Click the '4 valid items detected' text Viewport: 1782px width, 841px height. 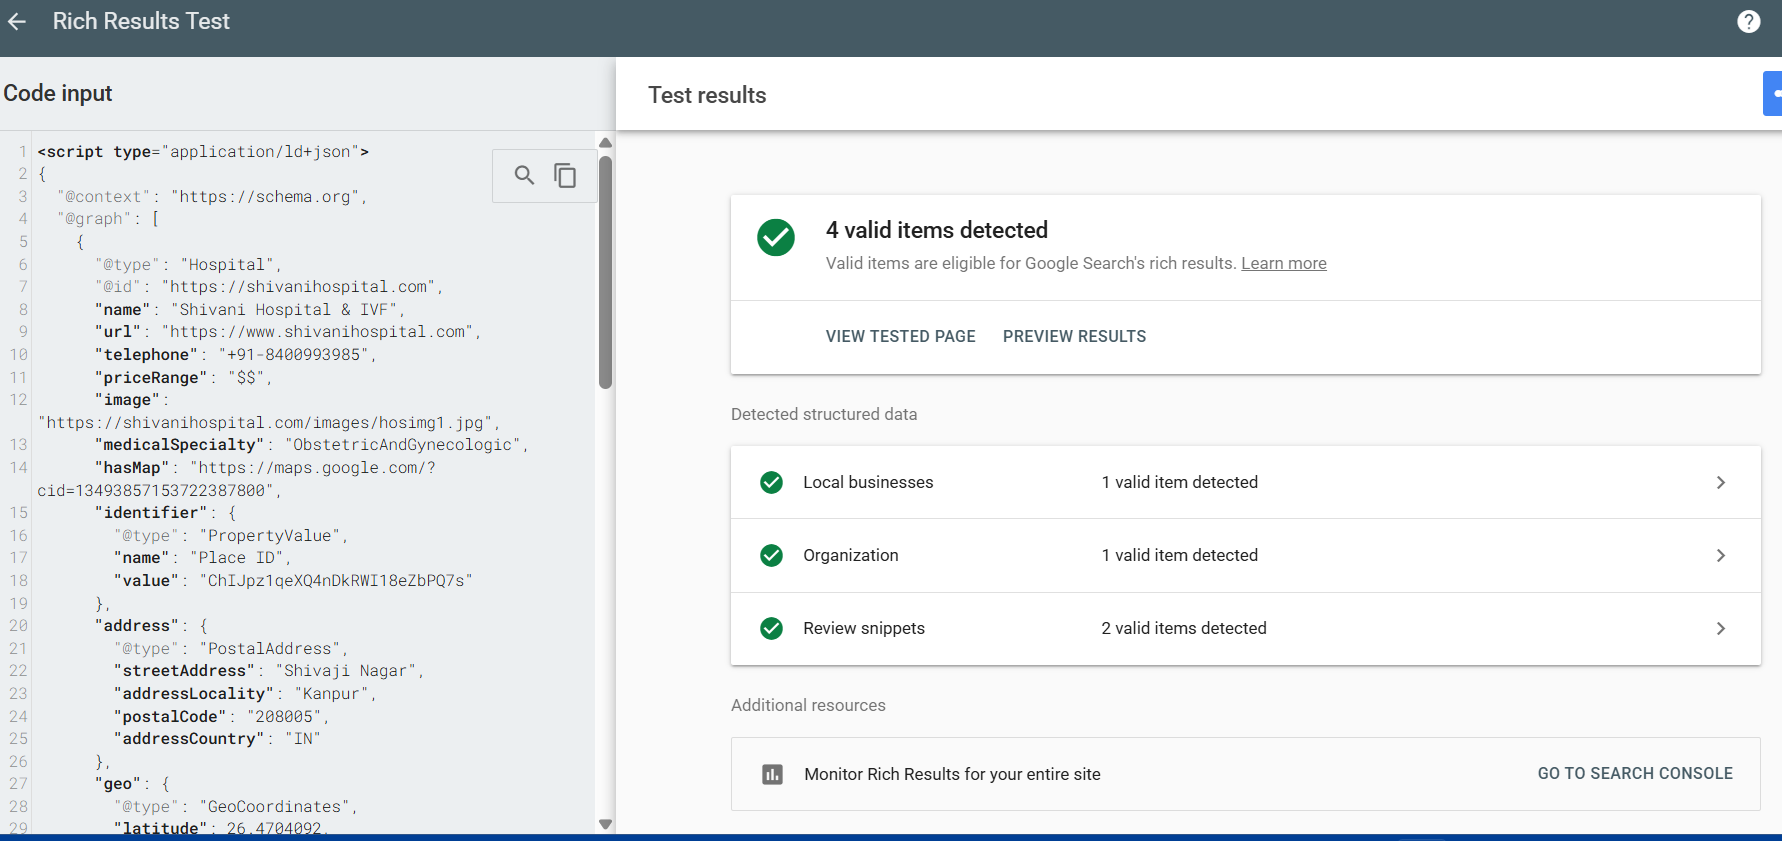click(x=937, y=230)
